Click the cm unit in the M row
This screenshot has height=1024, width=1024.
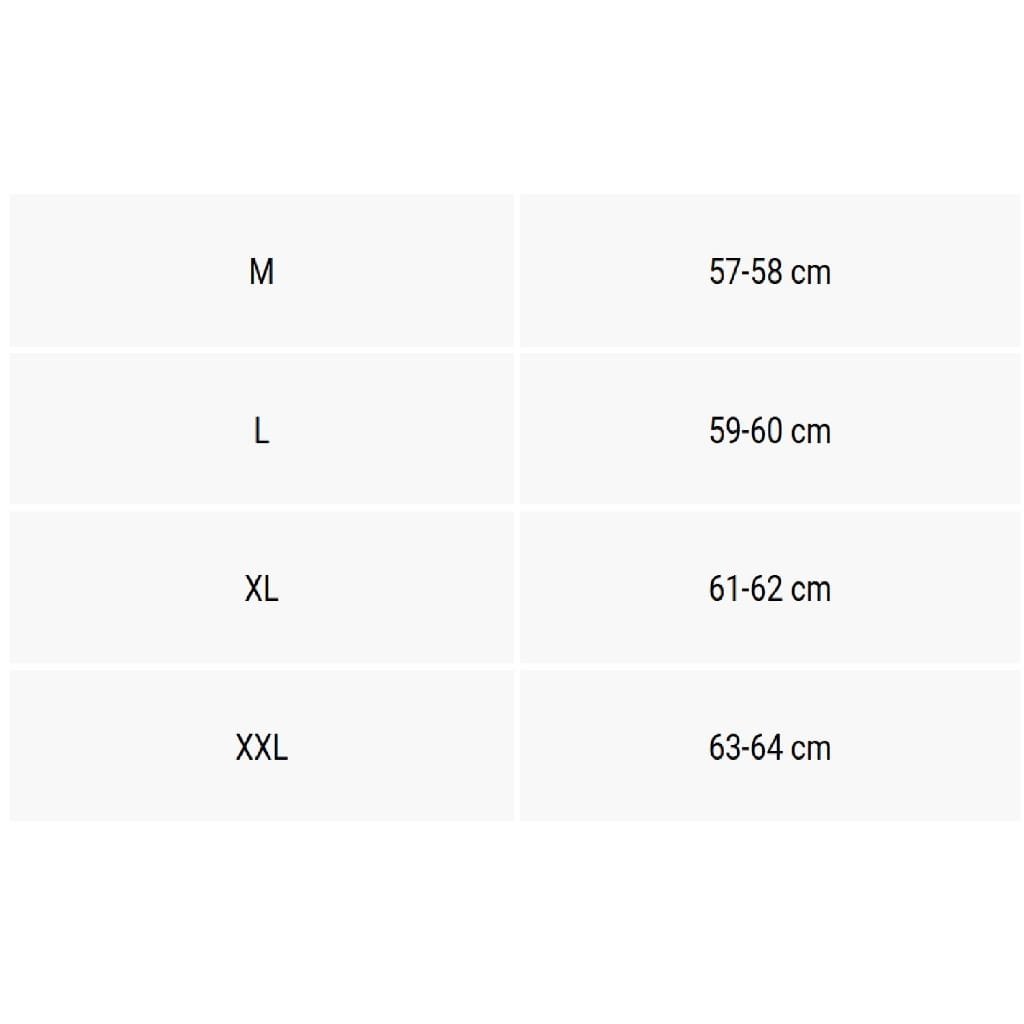[x=810, y=274]
